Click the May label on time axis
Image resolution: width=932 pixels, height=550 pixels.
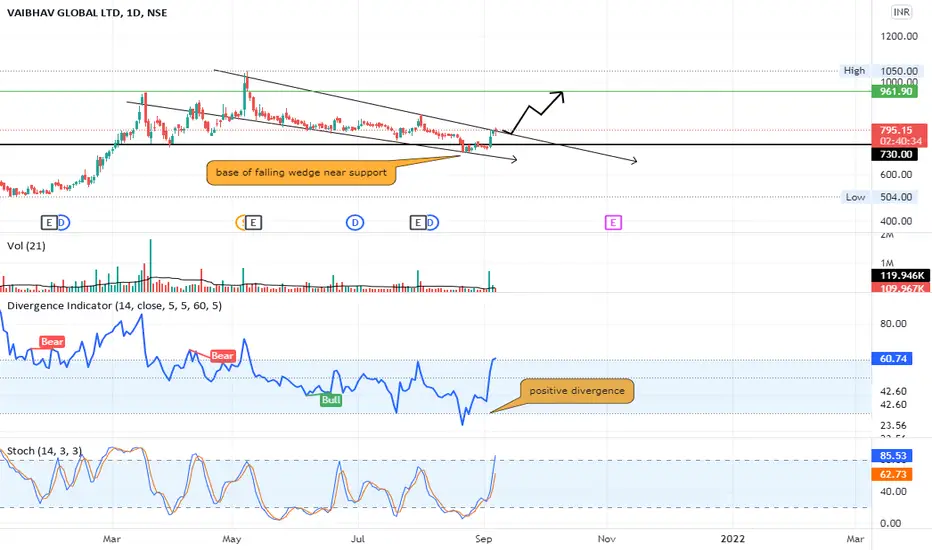click(x=232, y=539)
